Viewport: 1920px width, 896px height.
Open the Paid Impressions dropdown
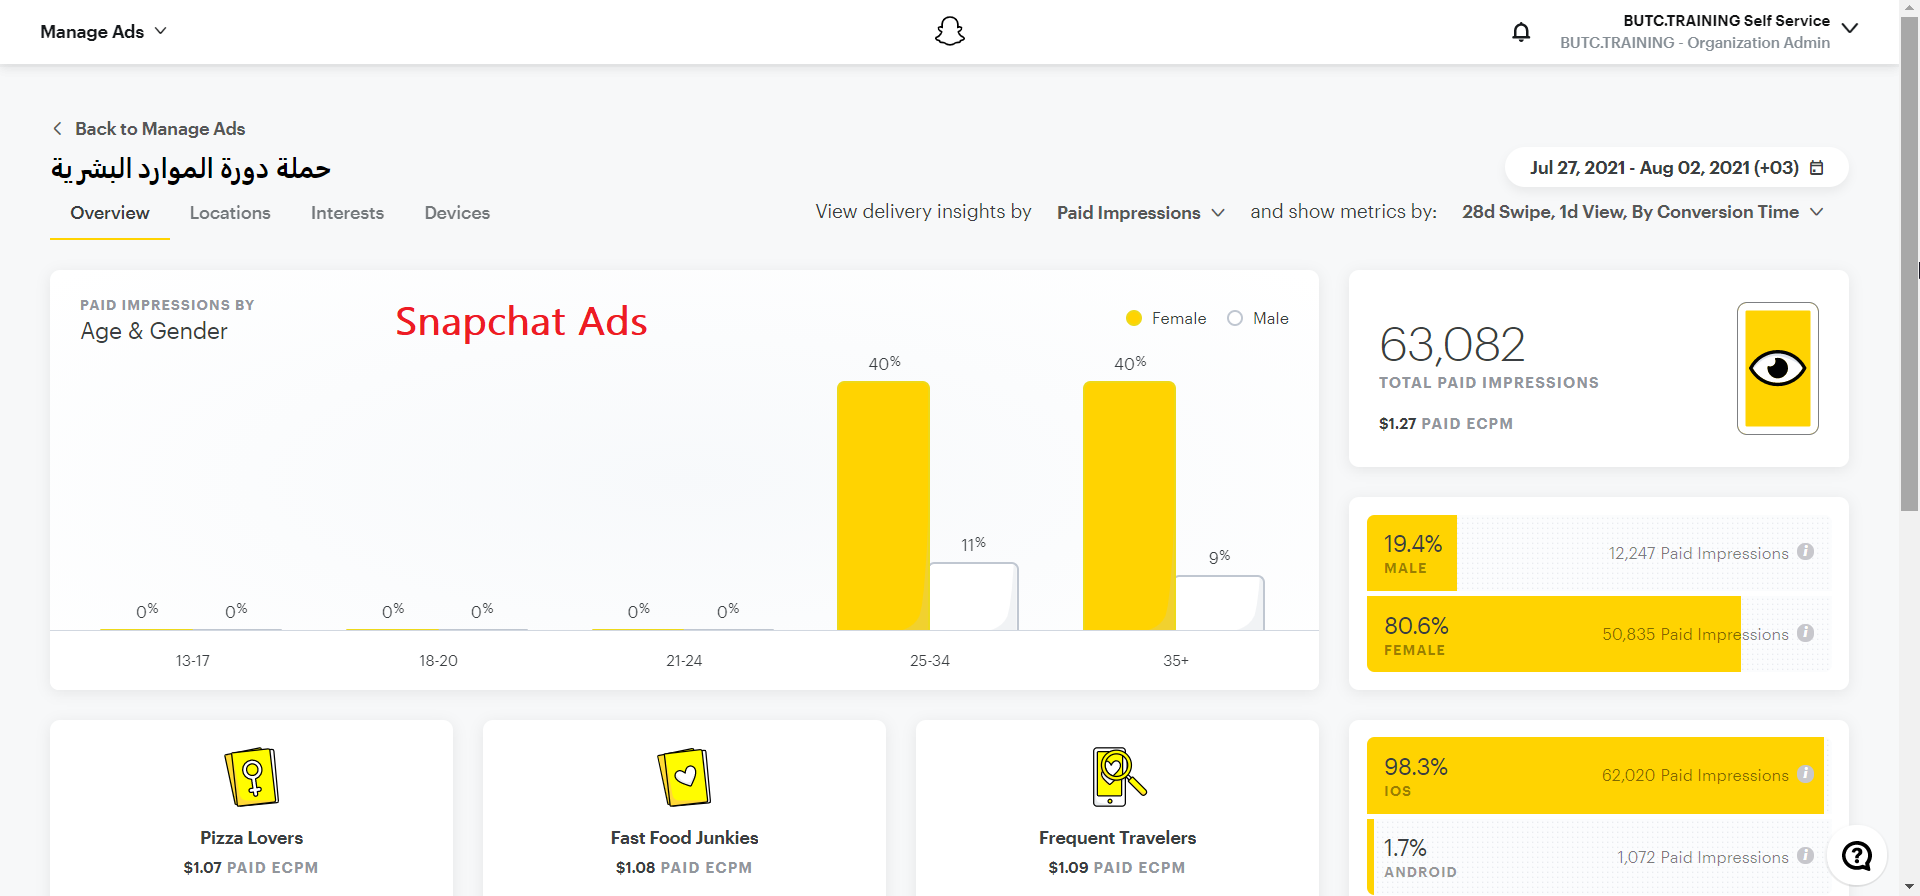(x=1140, y=213)
